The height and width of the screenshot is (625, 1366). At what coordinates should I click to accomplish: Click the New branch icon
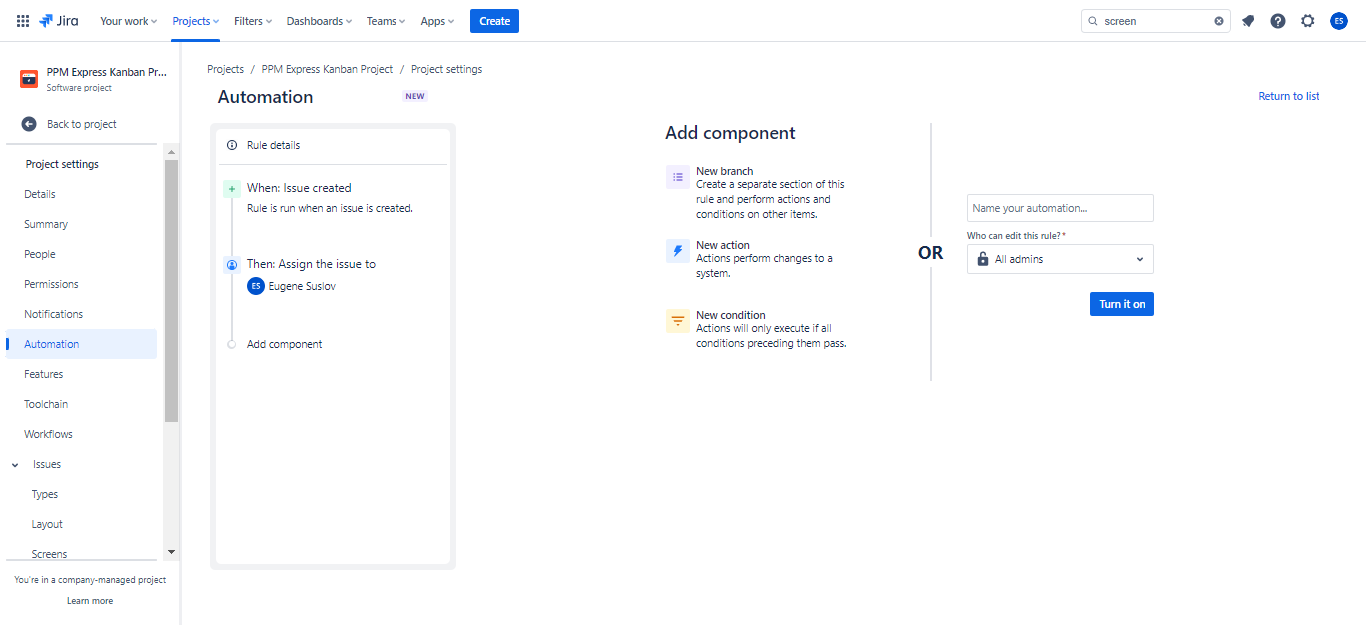(x=678, y=177)
